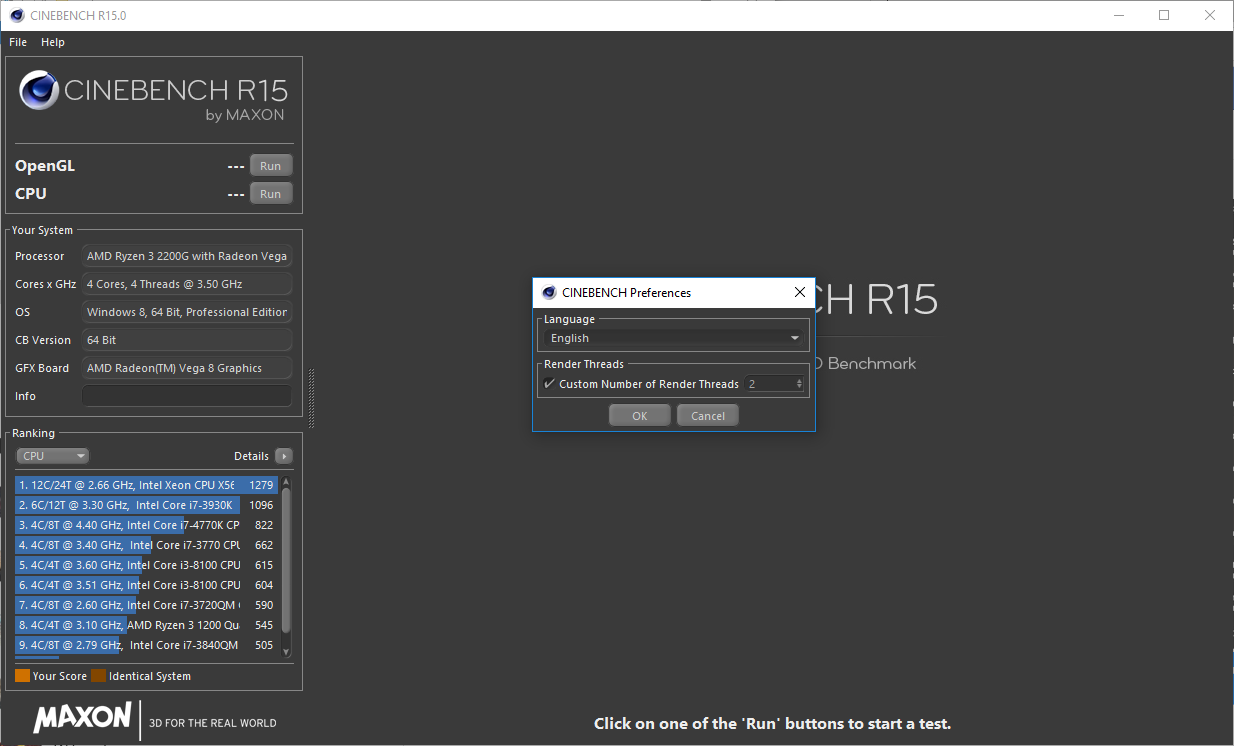The height and width of the screenshot is (746, 1234).
Task: Select ranking row 7 Core i7-3720QM
Action: pos(146,605)
